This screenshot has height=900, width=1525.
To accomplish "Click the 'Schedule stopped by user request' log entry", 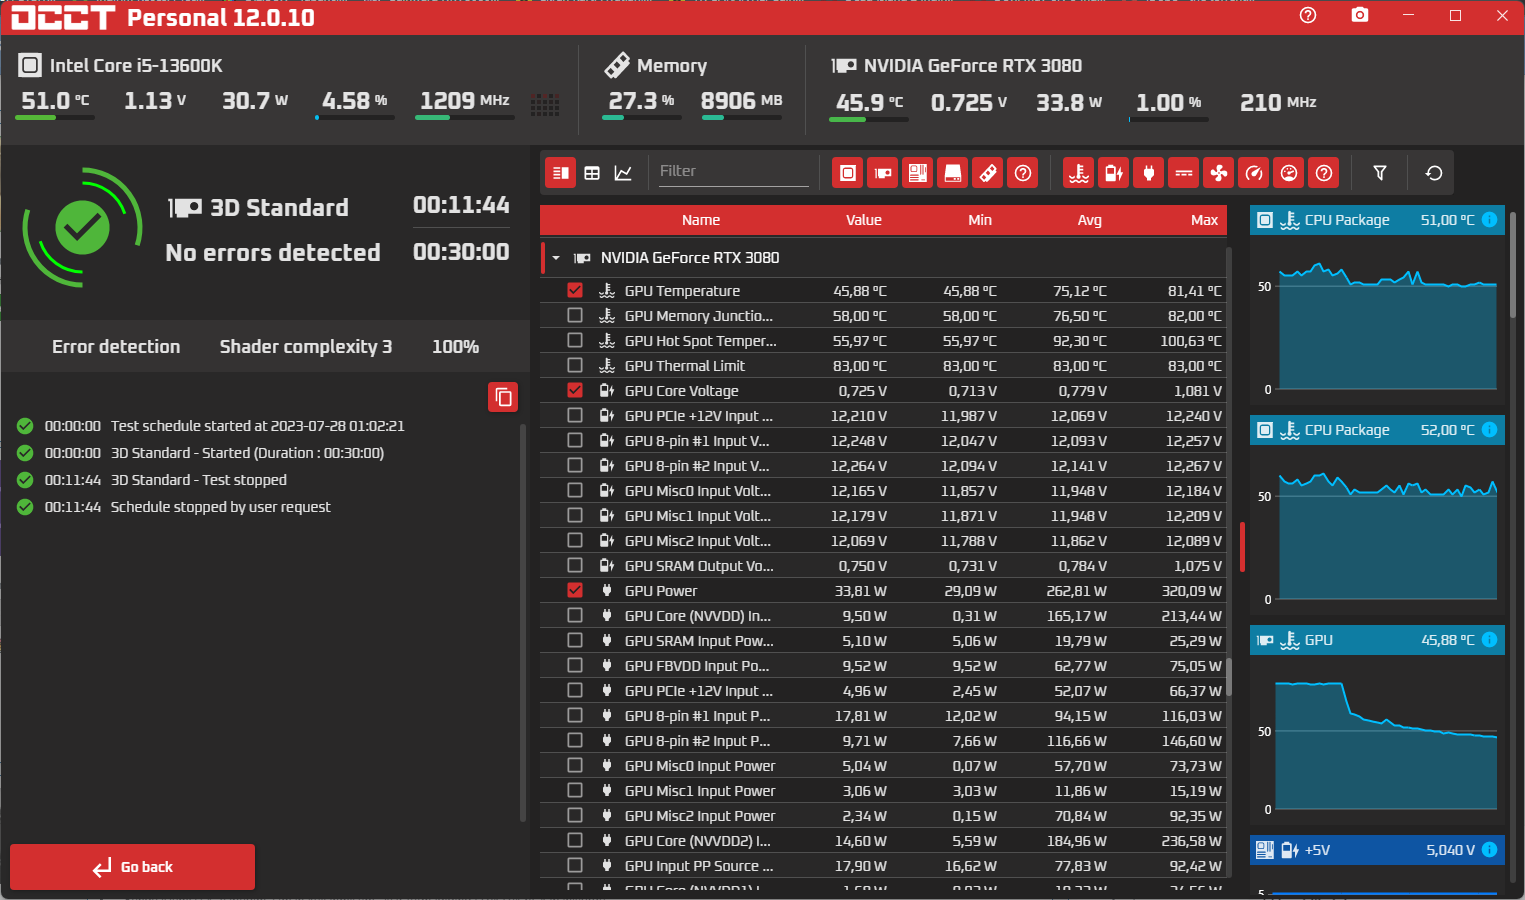I will [220, 507].
